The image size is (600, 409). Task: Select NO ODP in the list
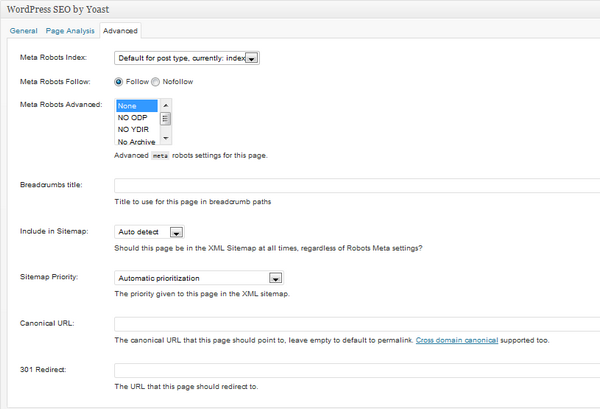pyautogui.click(x=137, y=118)
